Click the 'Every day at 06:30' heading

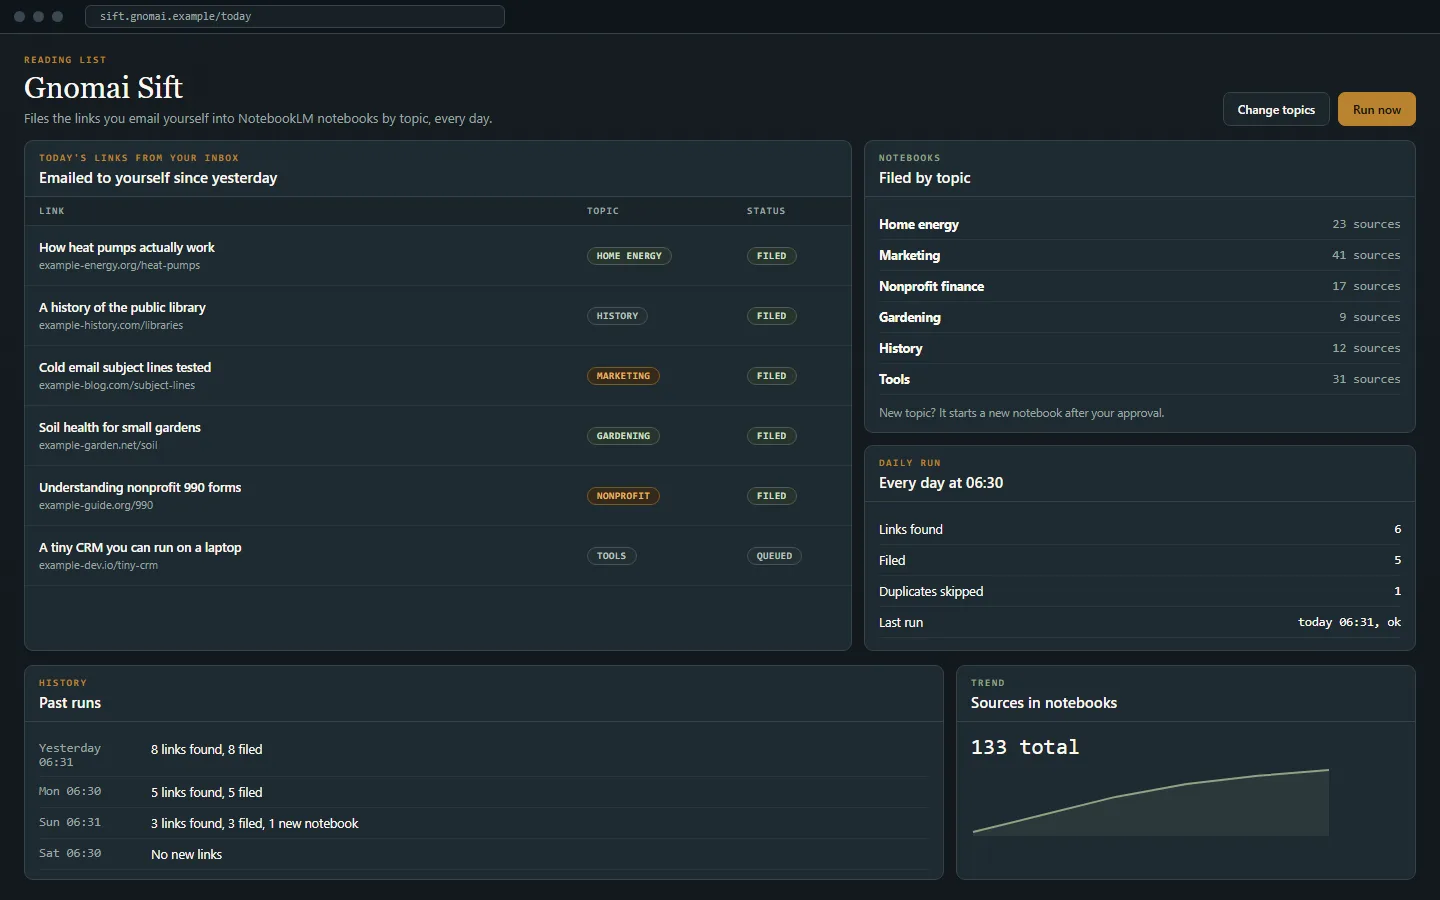(x=941, y=483)
